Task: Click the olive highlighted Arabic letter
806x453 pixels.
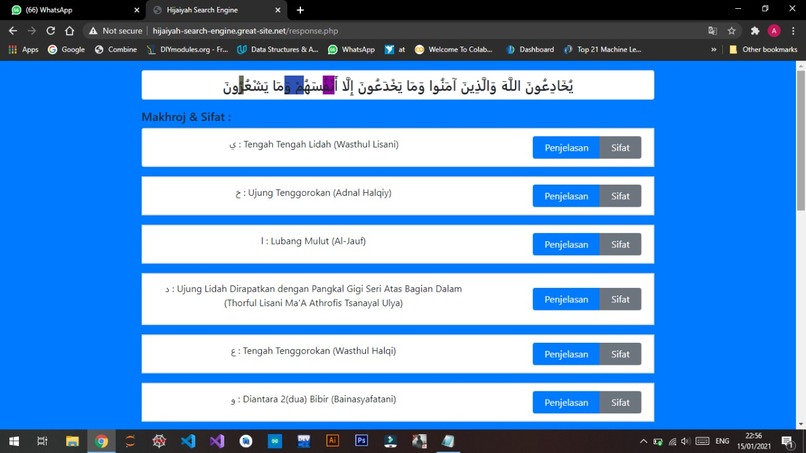Action: [x=242, y=85]
